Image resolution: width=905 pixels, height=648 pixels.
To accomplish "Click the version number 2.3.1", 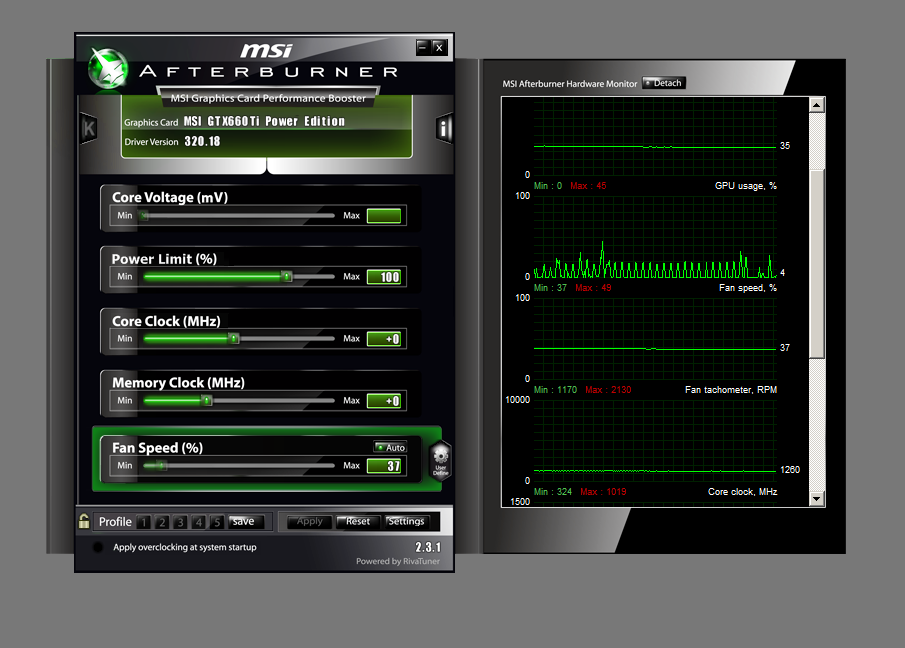I will click(428, 547).
